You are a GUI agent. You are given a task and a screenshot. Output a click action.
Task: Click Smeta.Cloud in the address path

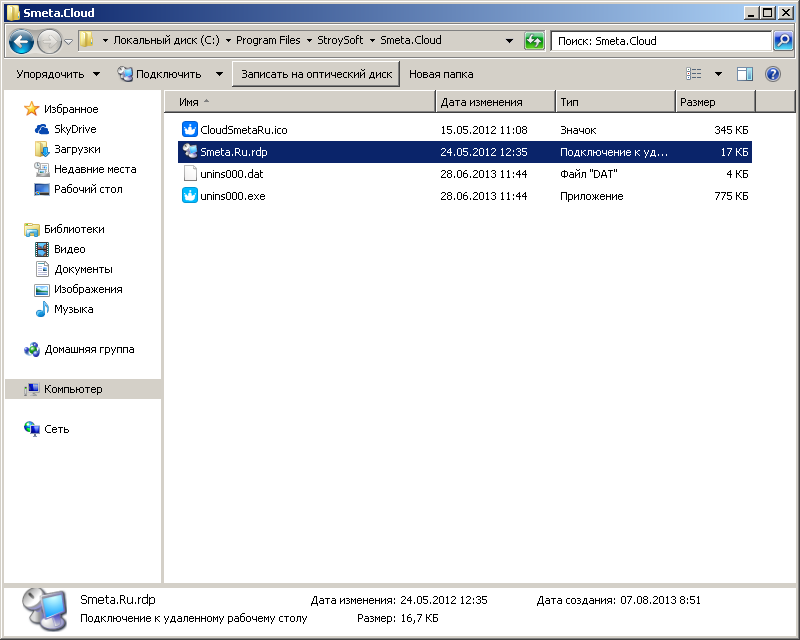[x=411, y=40]
